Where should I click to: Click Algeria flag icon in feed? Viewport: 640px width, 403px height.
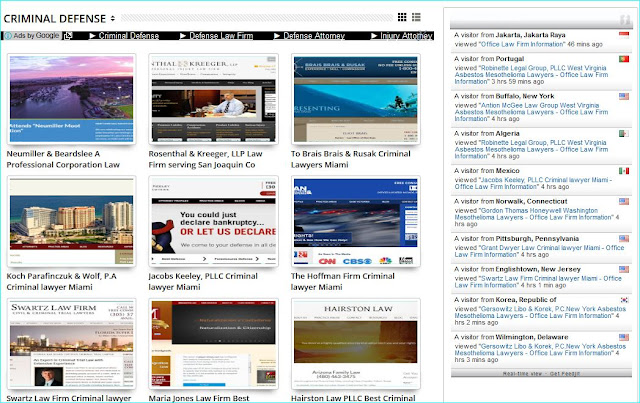pyautogui.click(x=624, y=134)
